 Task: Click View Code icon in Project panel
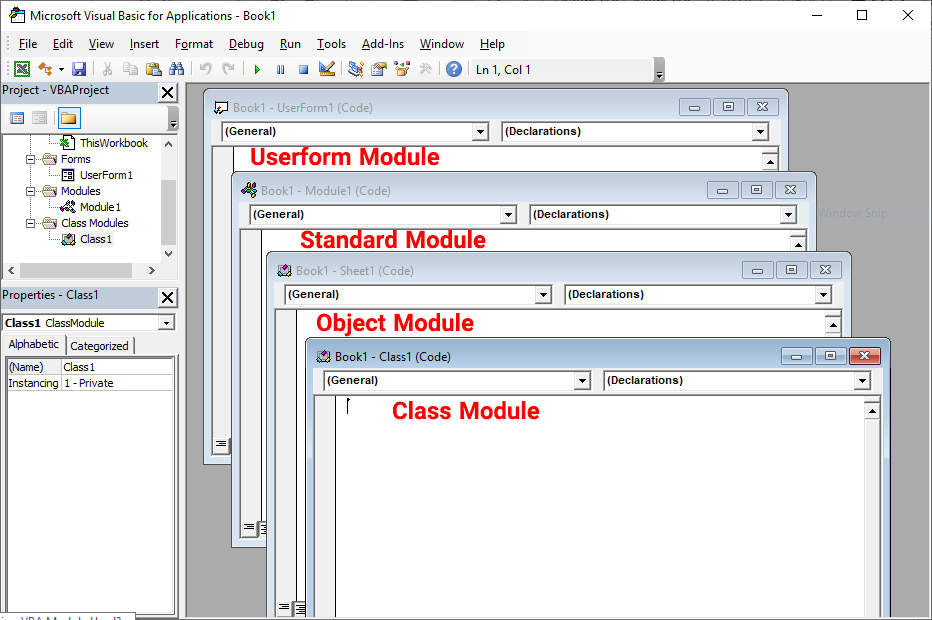click(17, 118)
